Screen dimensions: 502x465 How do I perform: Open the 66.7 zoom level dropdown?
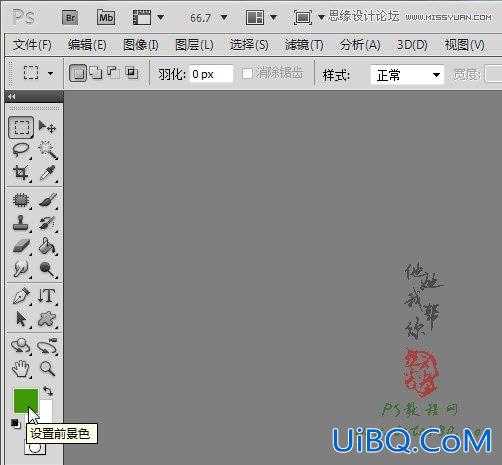click(x=224, y=17)
